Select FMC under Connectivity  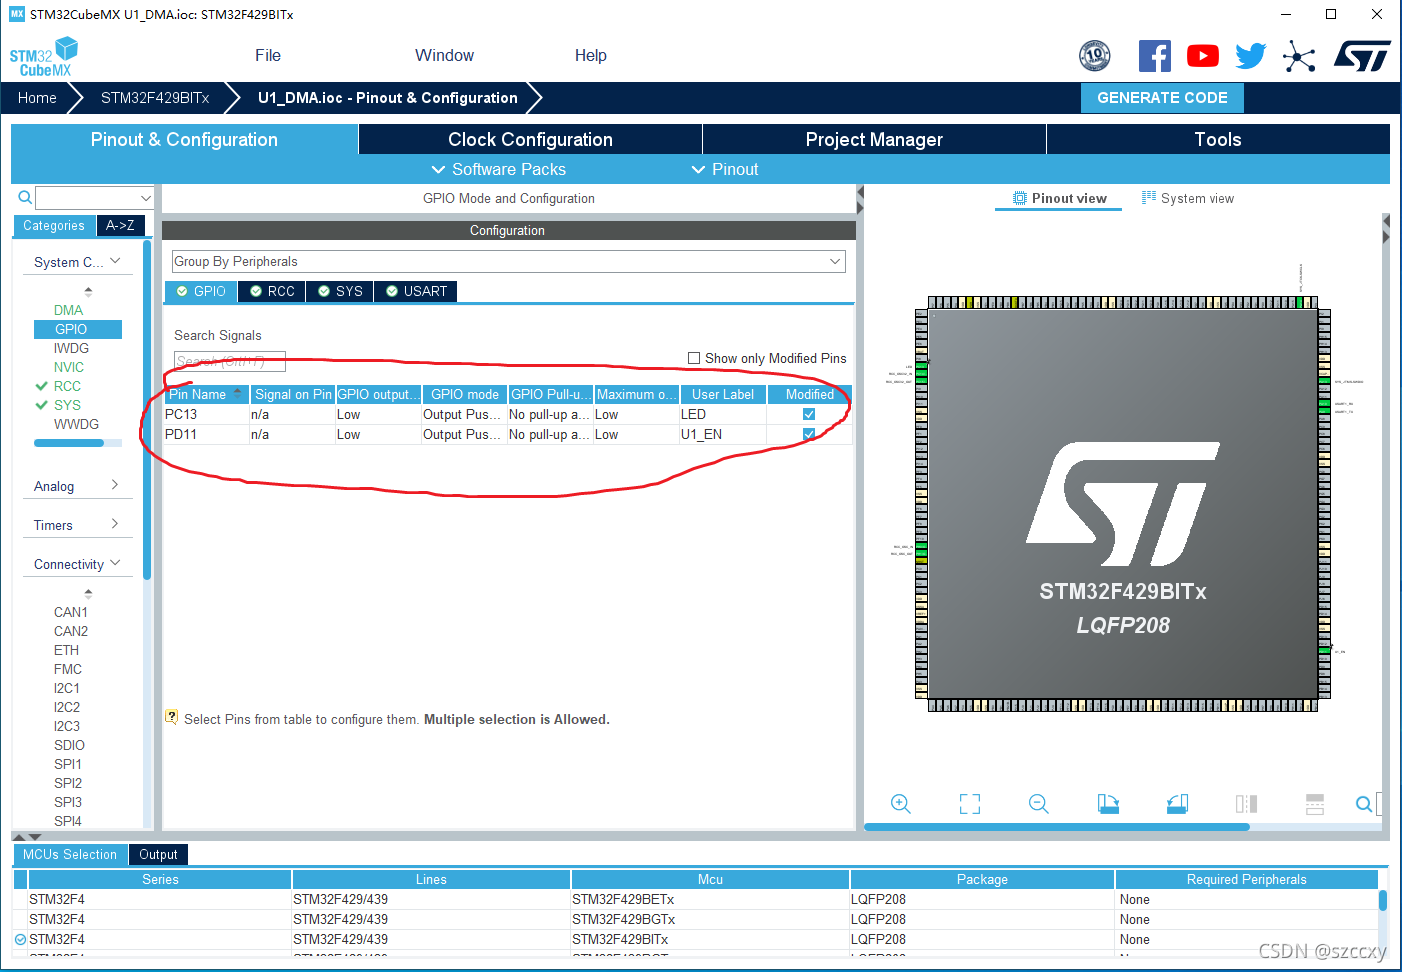coord(68,669)
